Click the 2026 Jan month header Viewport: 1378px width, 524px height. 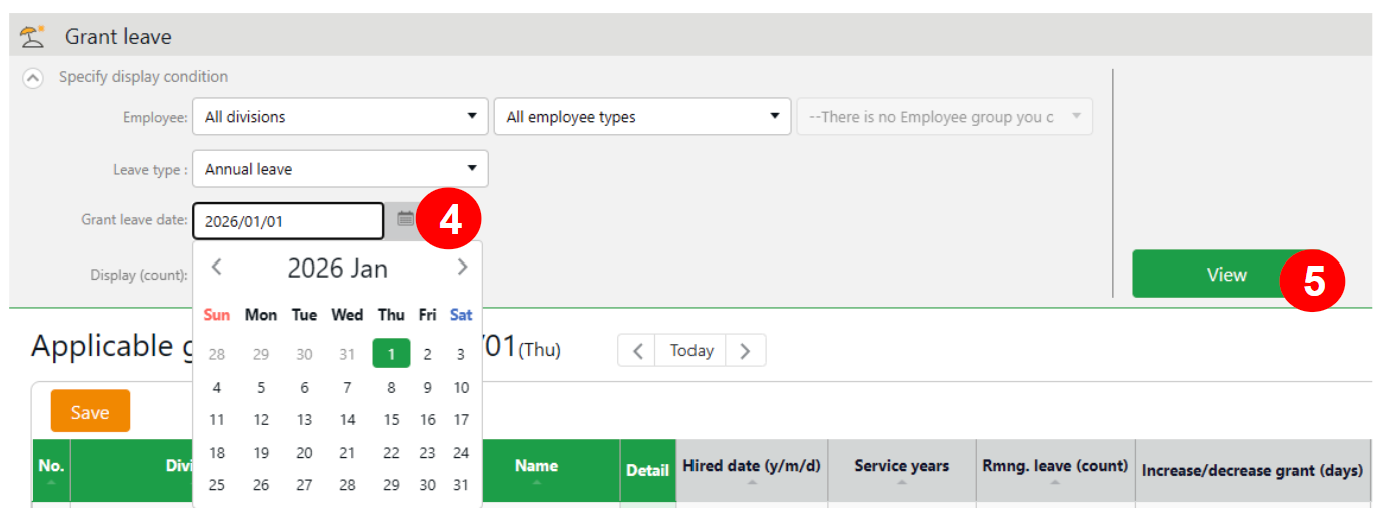click(337, 268)
